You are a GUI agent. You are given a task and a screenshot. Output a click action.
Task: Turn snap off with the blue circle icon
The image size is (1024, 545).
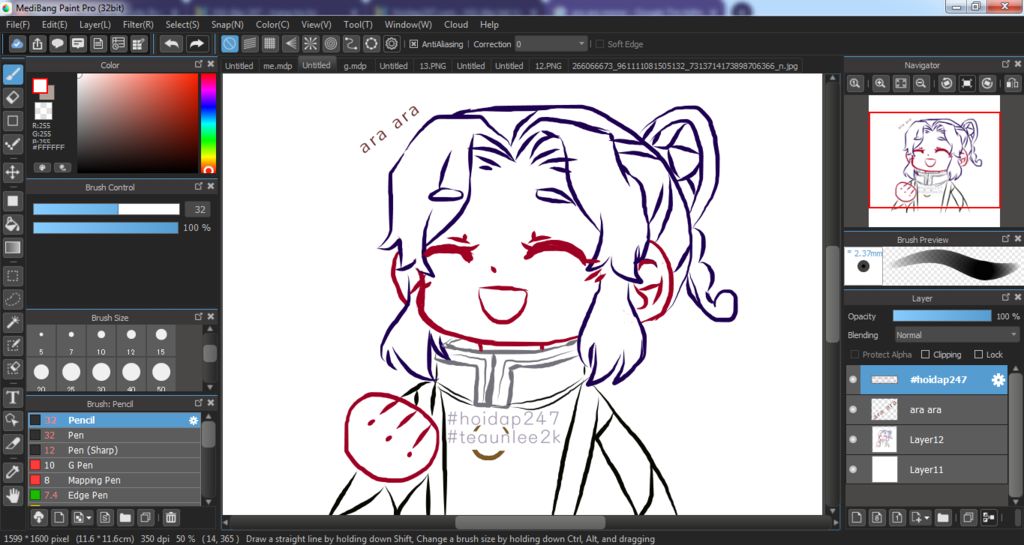pos(229,44)
